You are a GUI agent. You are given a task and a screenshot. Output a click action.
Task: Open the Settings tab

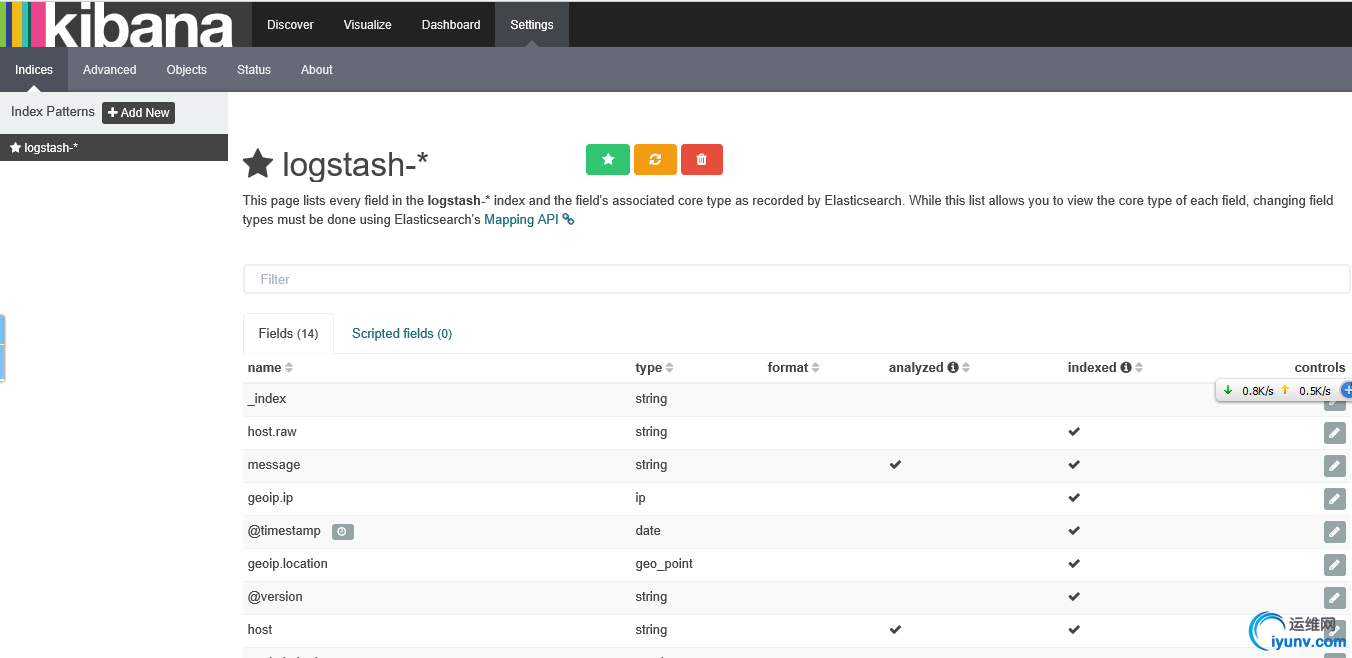click(532, 24)
